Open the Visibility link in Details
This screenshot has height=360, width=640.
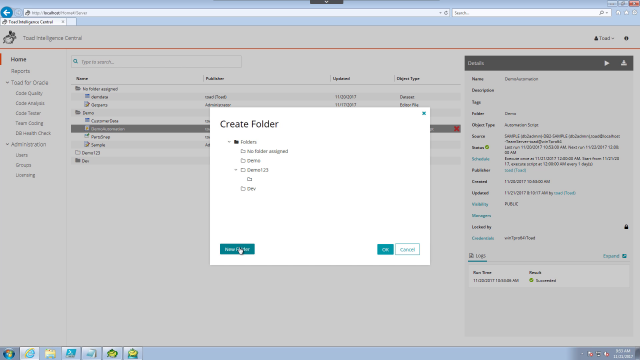click(480, 204)
